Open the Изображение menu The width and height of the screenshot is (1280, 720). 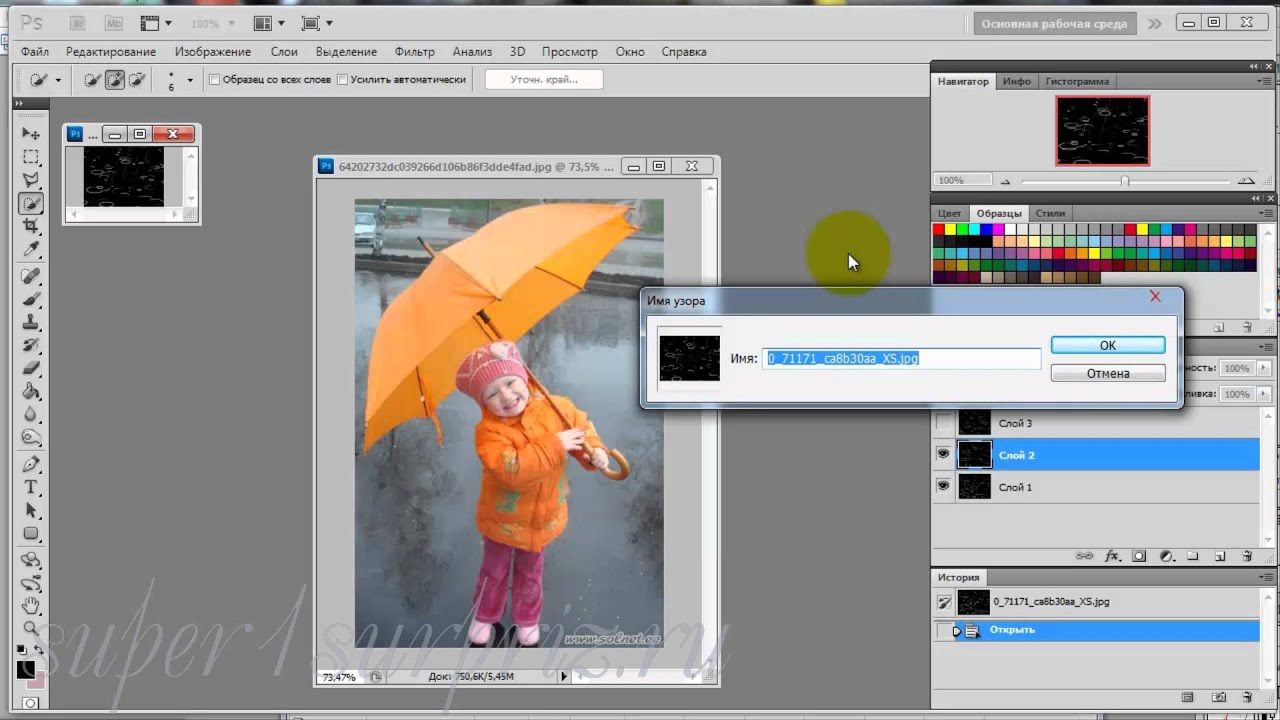[213, 52]
